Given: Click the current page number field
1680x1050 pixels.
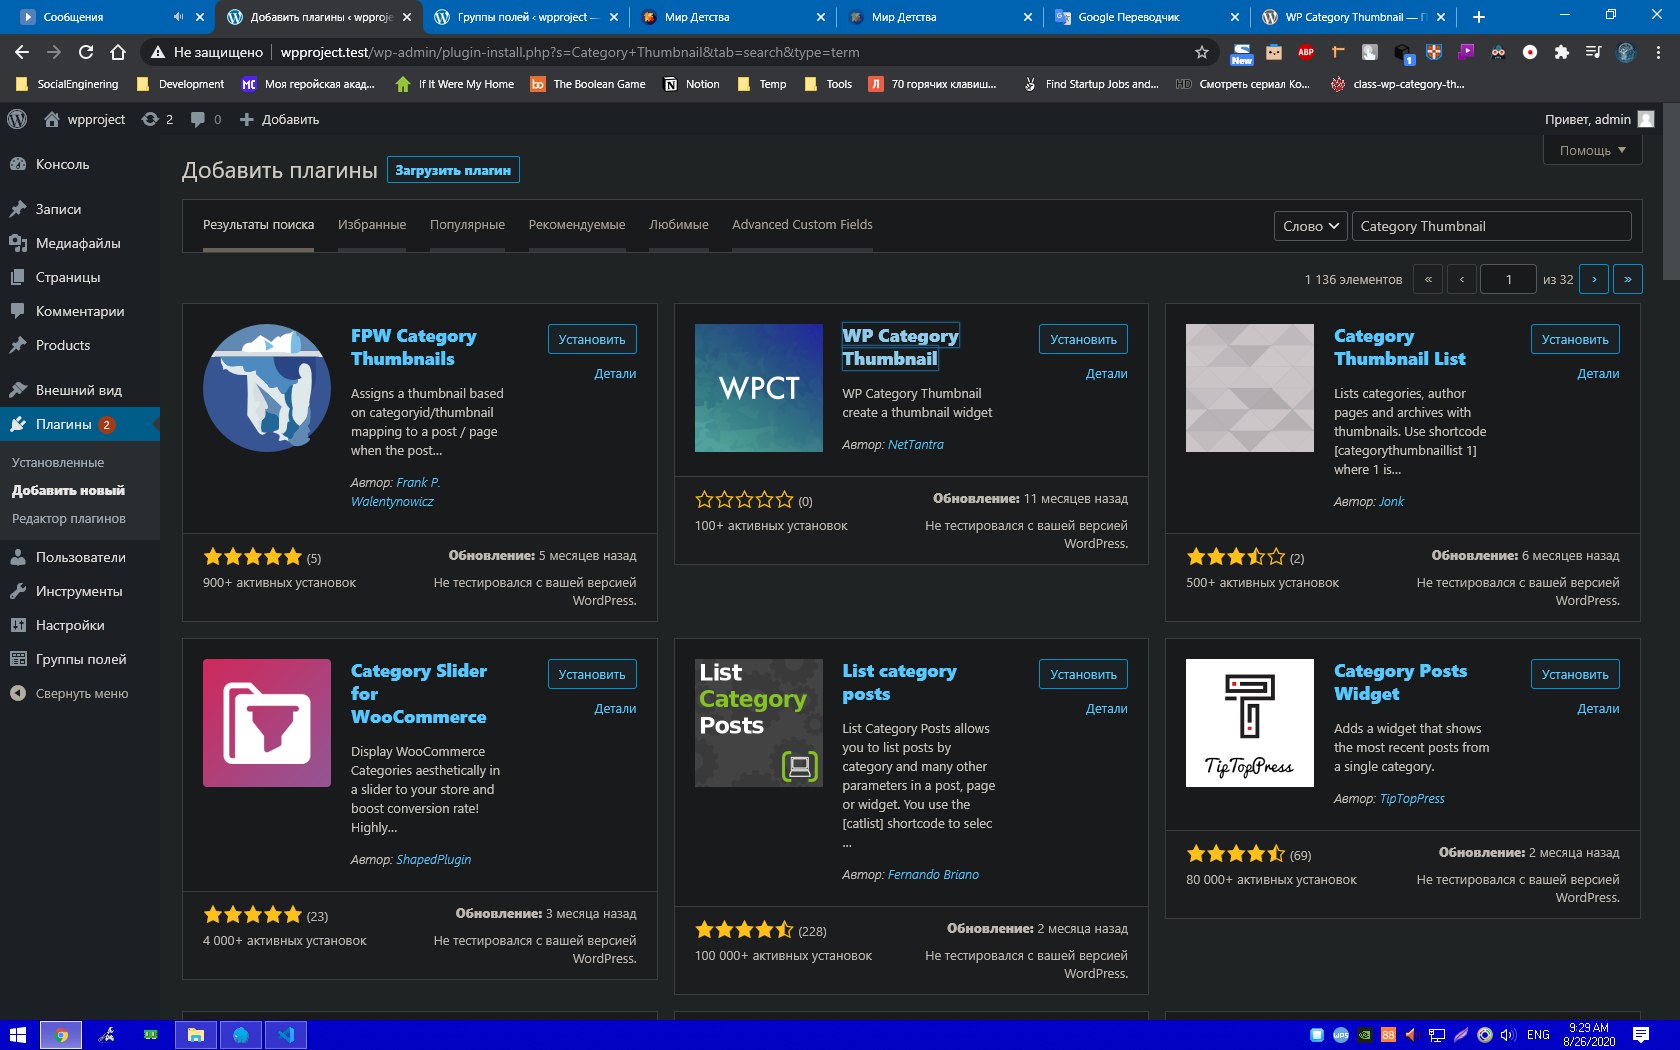Looking at the screenshot, I should click(x=1508, y=279).
